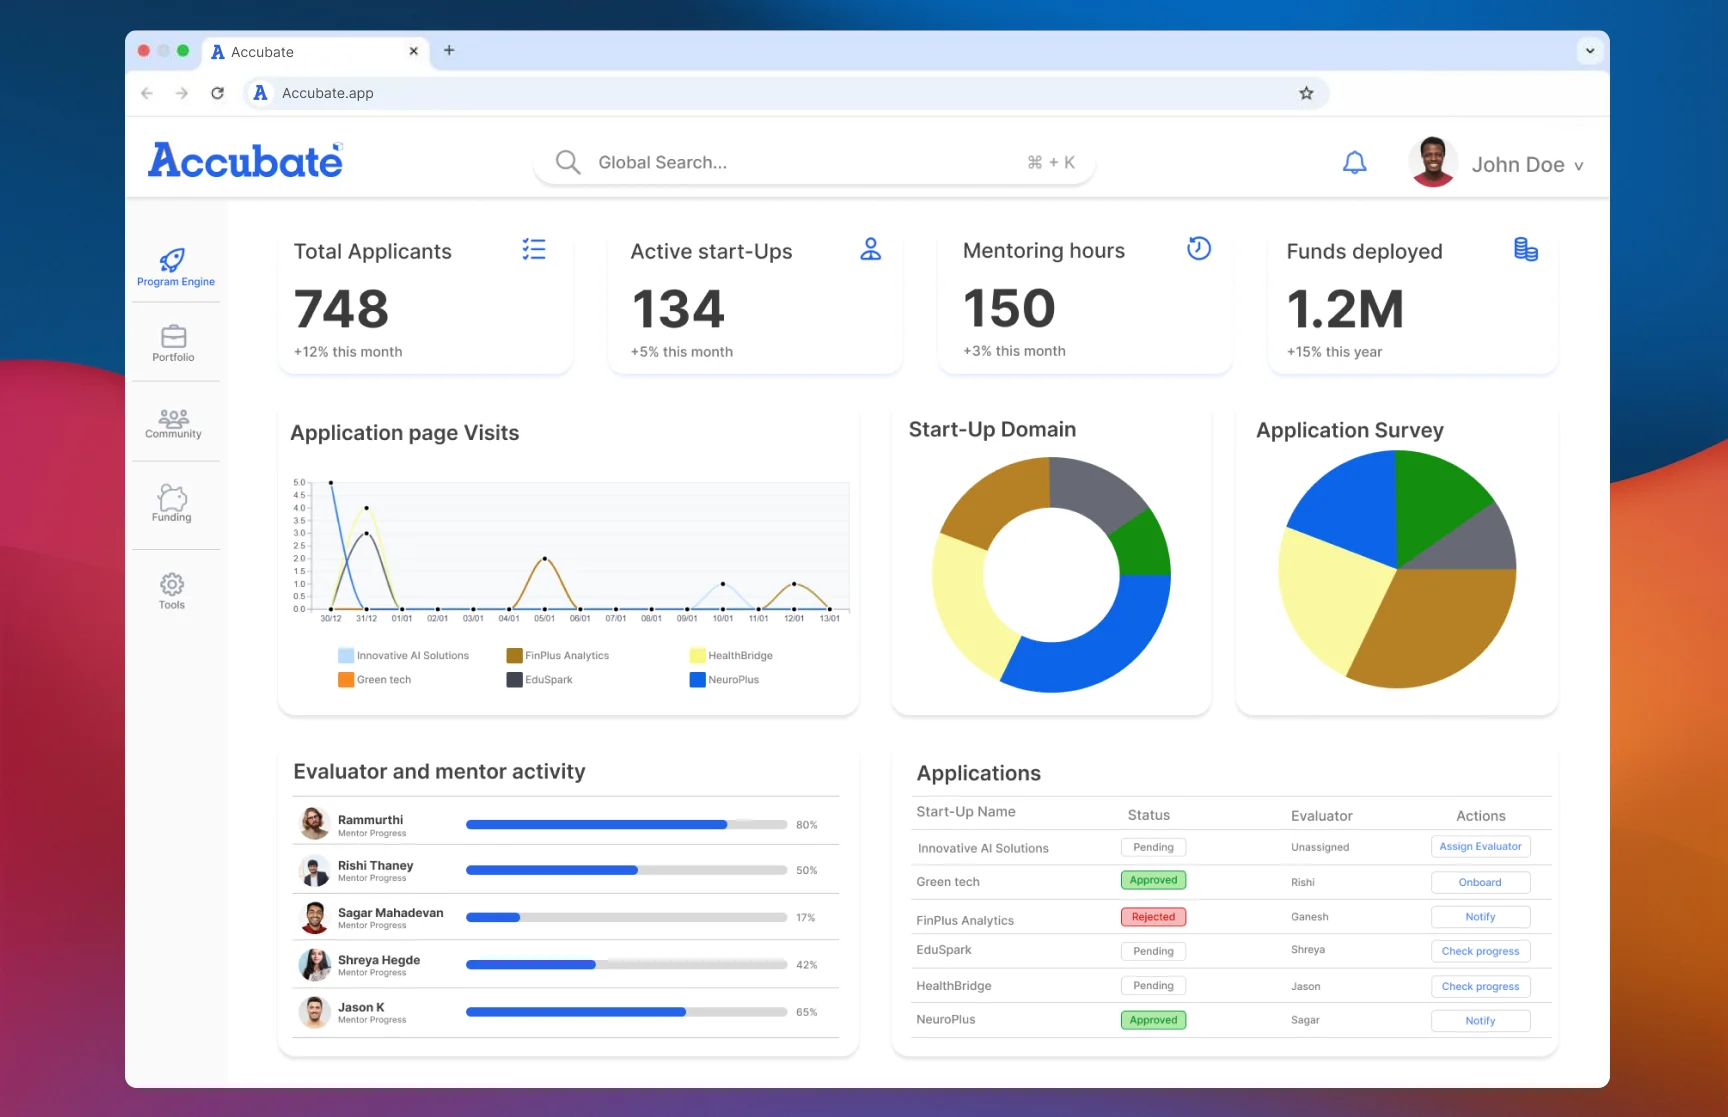The width and height of the screenshot is (1728, 1117).
Task: Click the notification bell icon
Action: (1354, 163)
